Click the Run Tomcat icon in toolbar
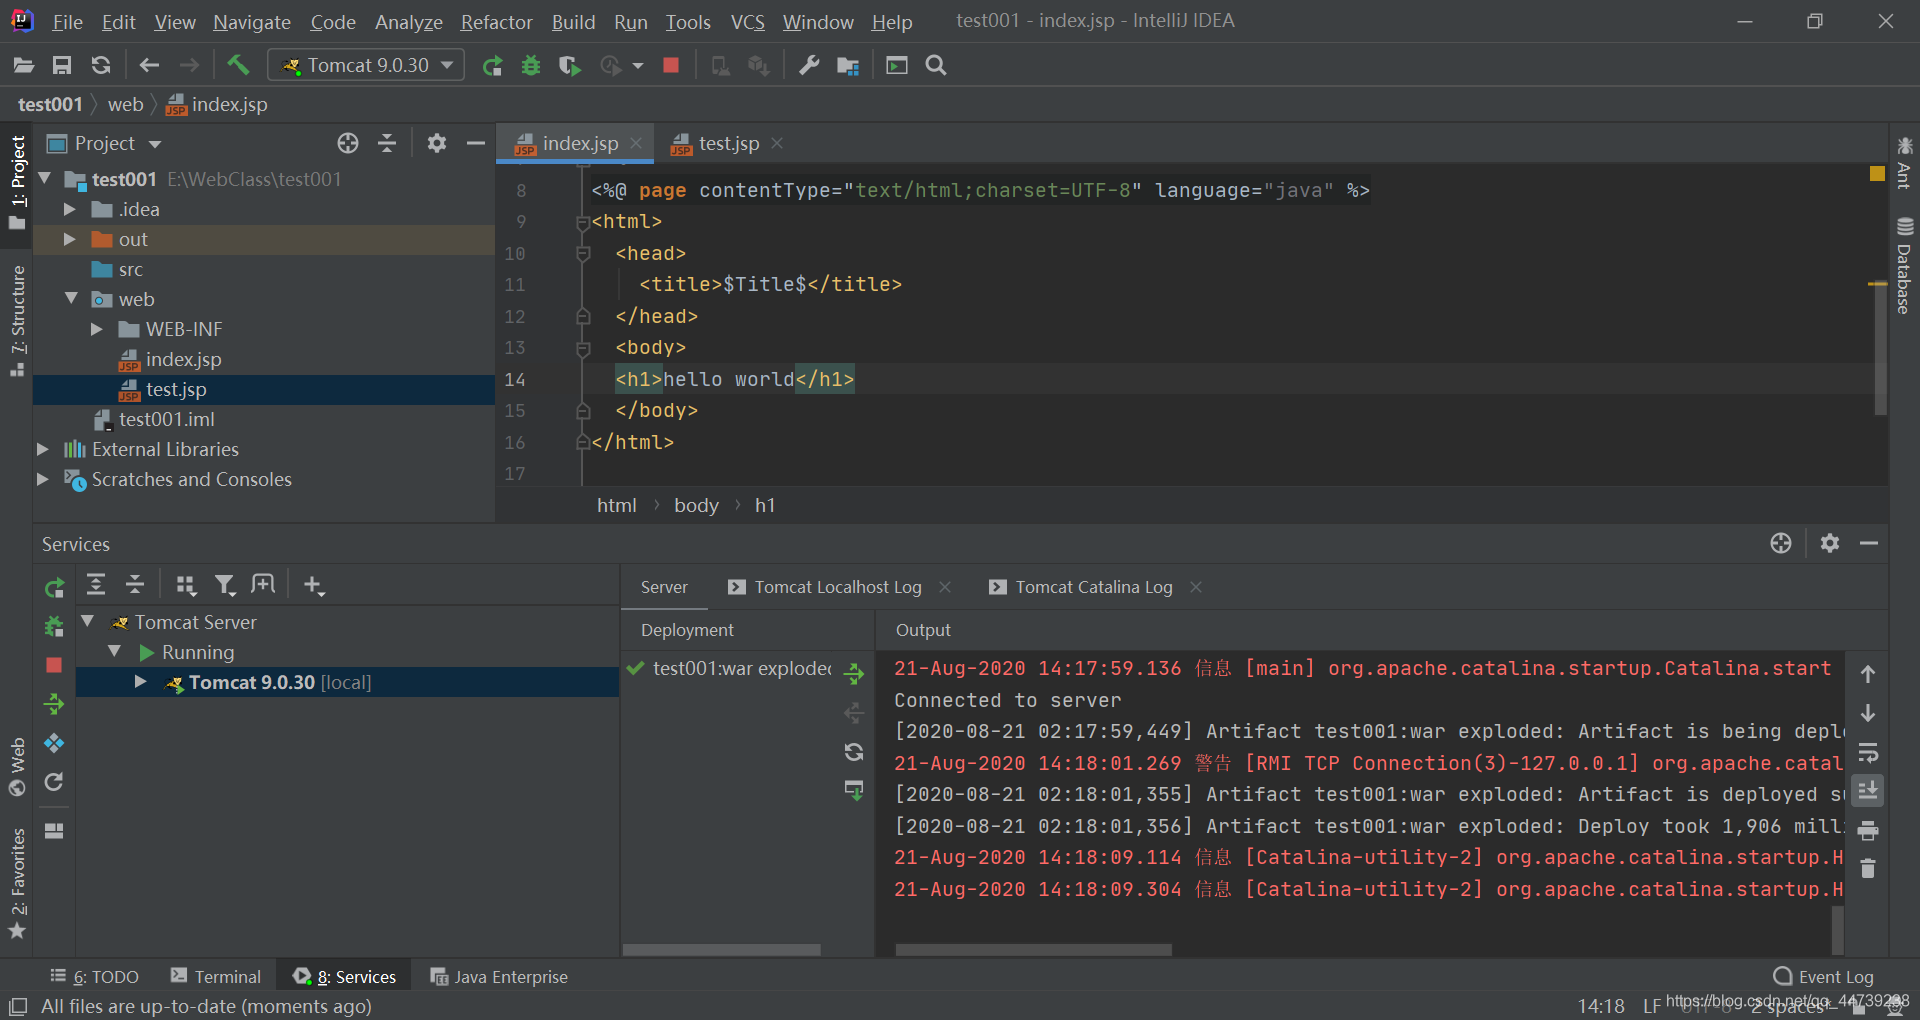 tap(492, 66)
